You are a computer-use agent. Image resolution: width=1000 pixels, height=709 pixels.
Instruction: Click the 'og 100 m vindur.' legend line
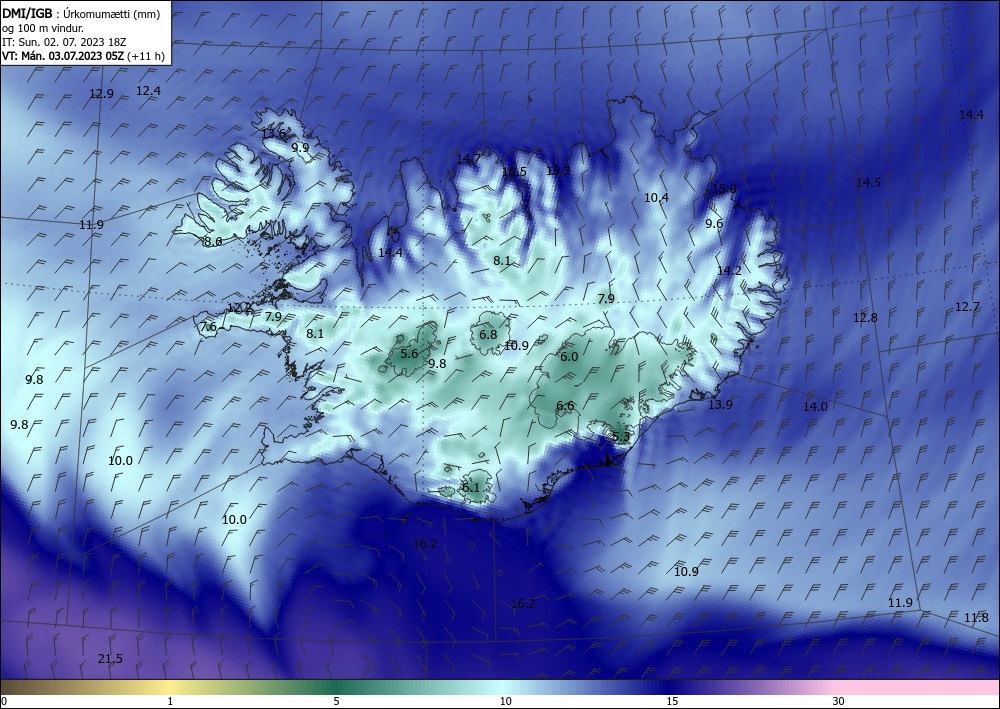click(43, 28)
